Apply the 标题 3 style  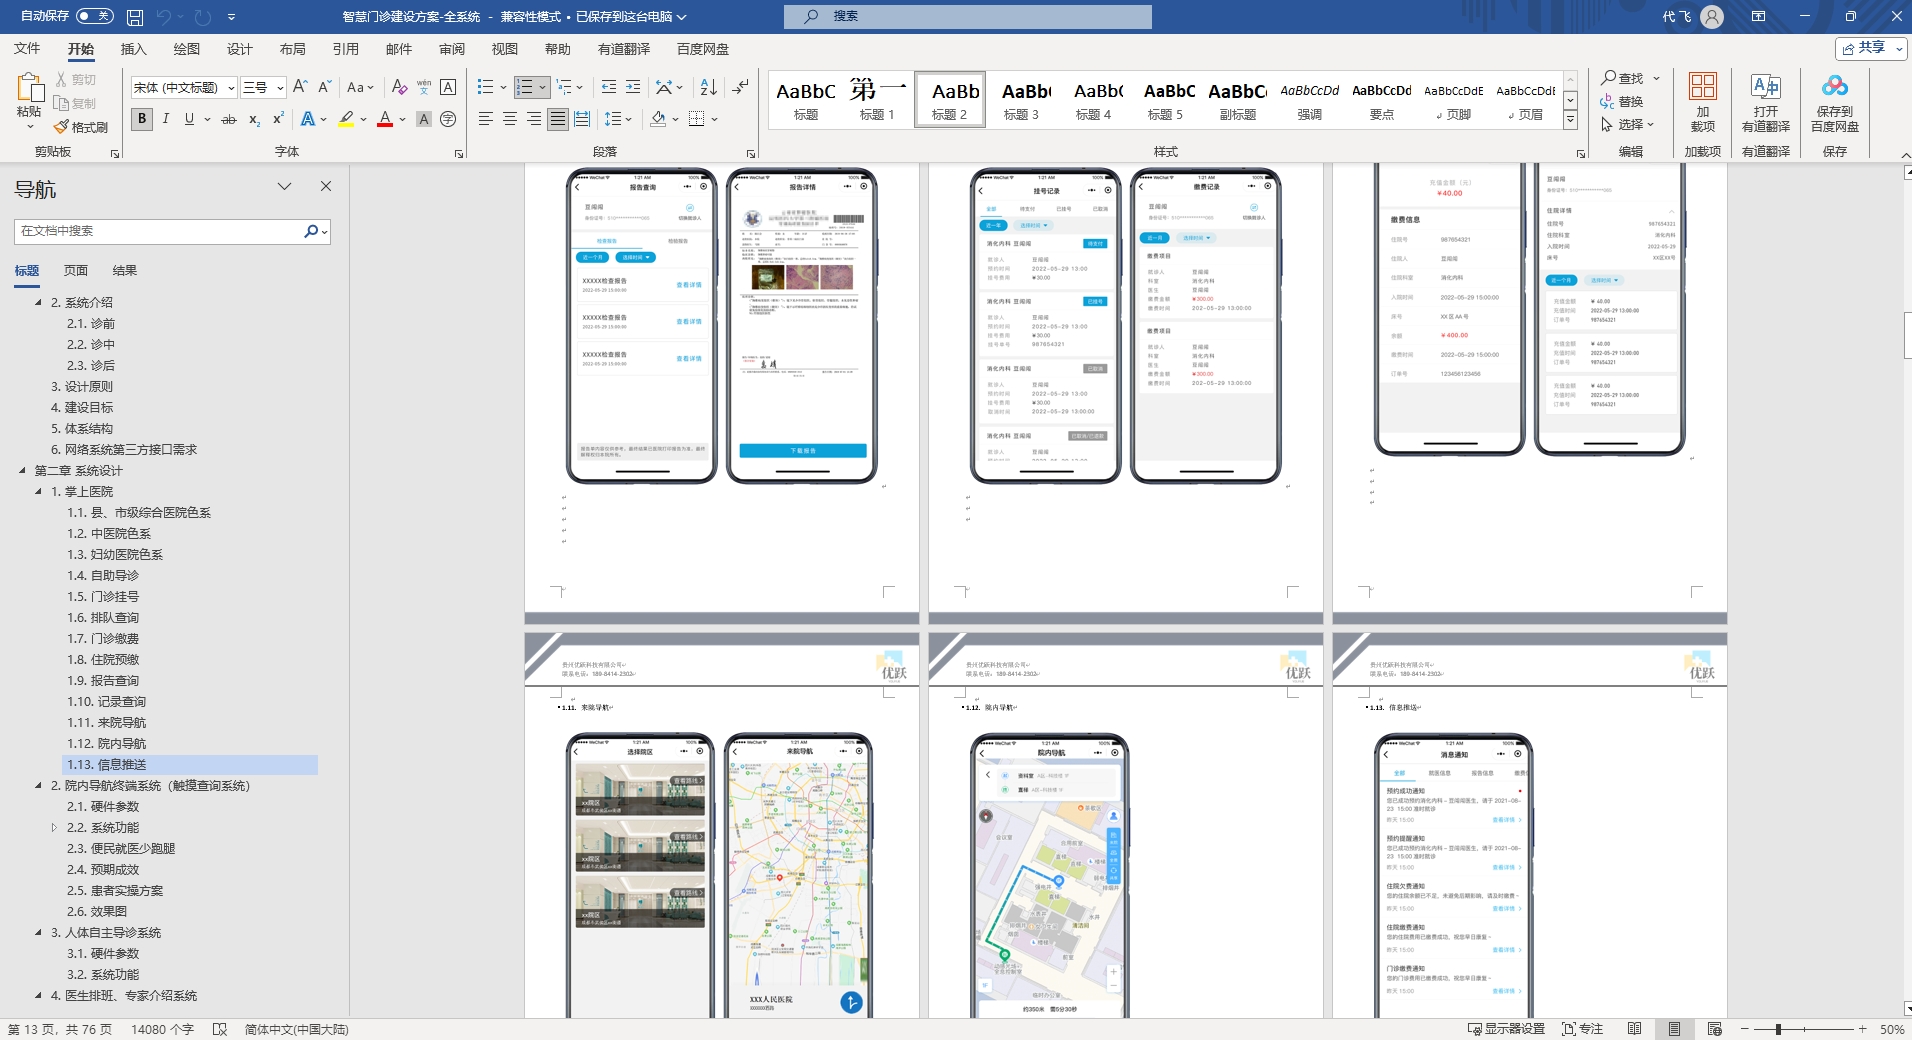click(1021, 99)
